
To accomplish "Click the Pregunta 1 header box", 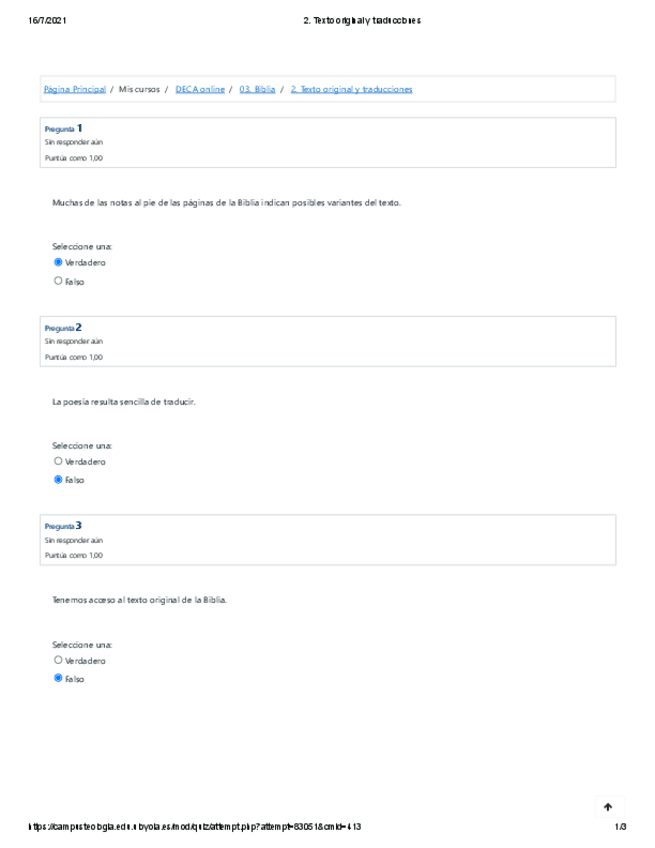I will [x=327, y=142].
